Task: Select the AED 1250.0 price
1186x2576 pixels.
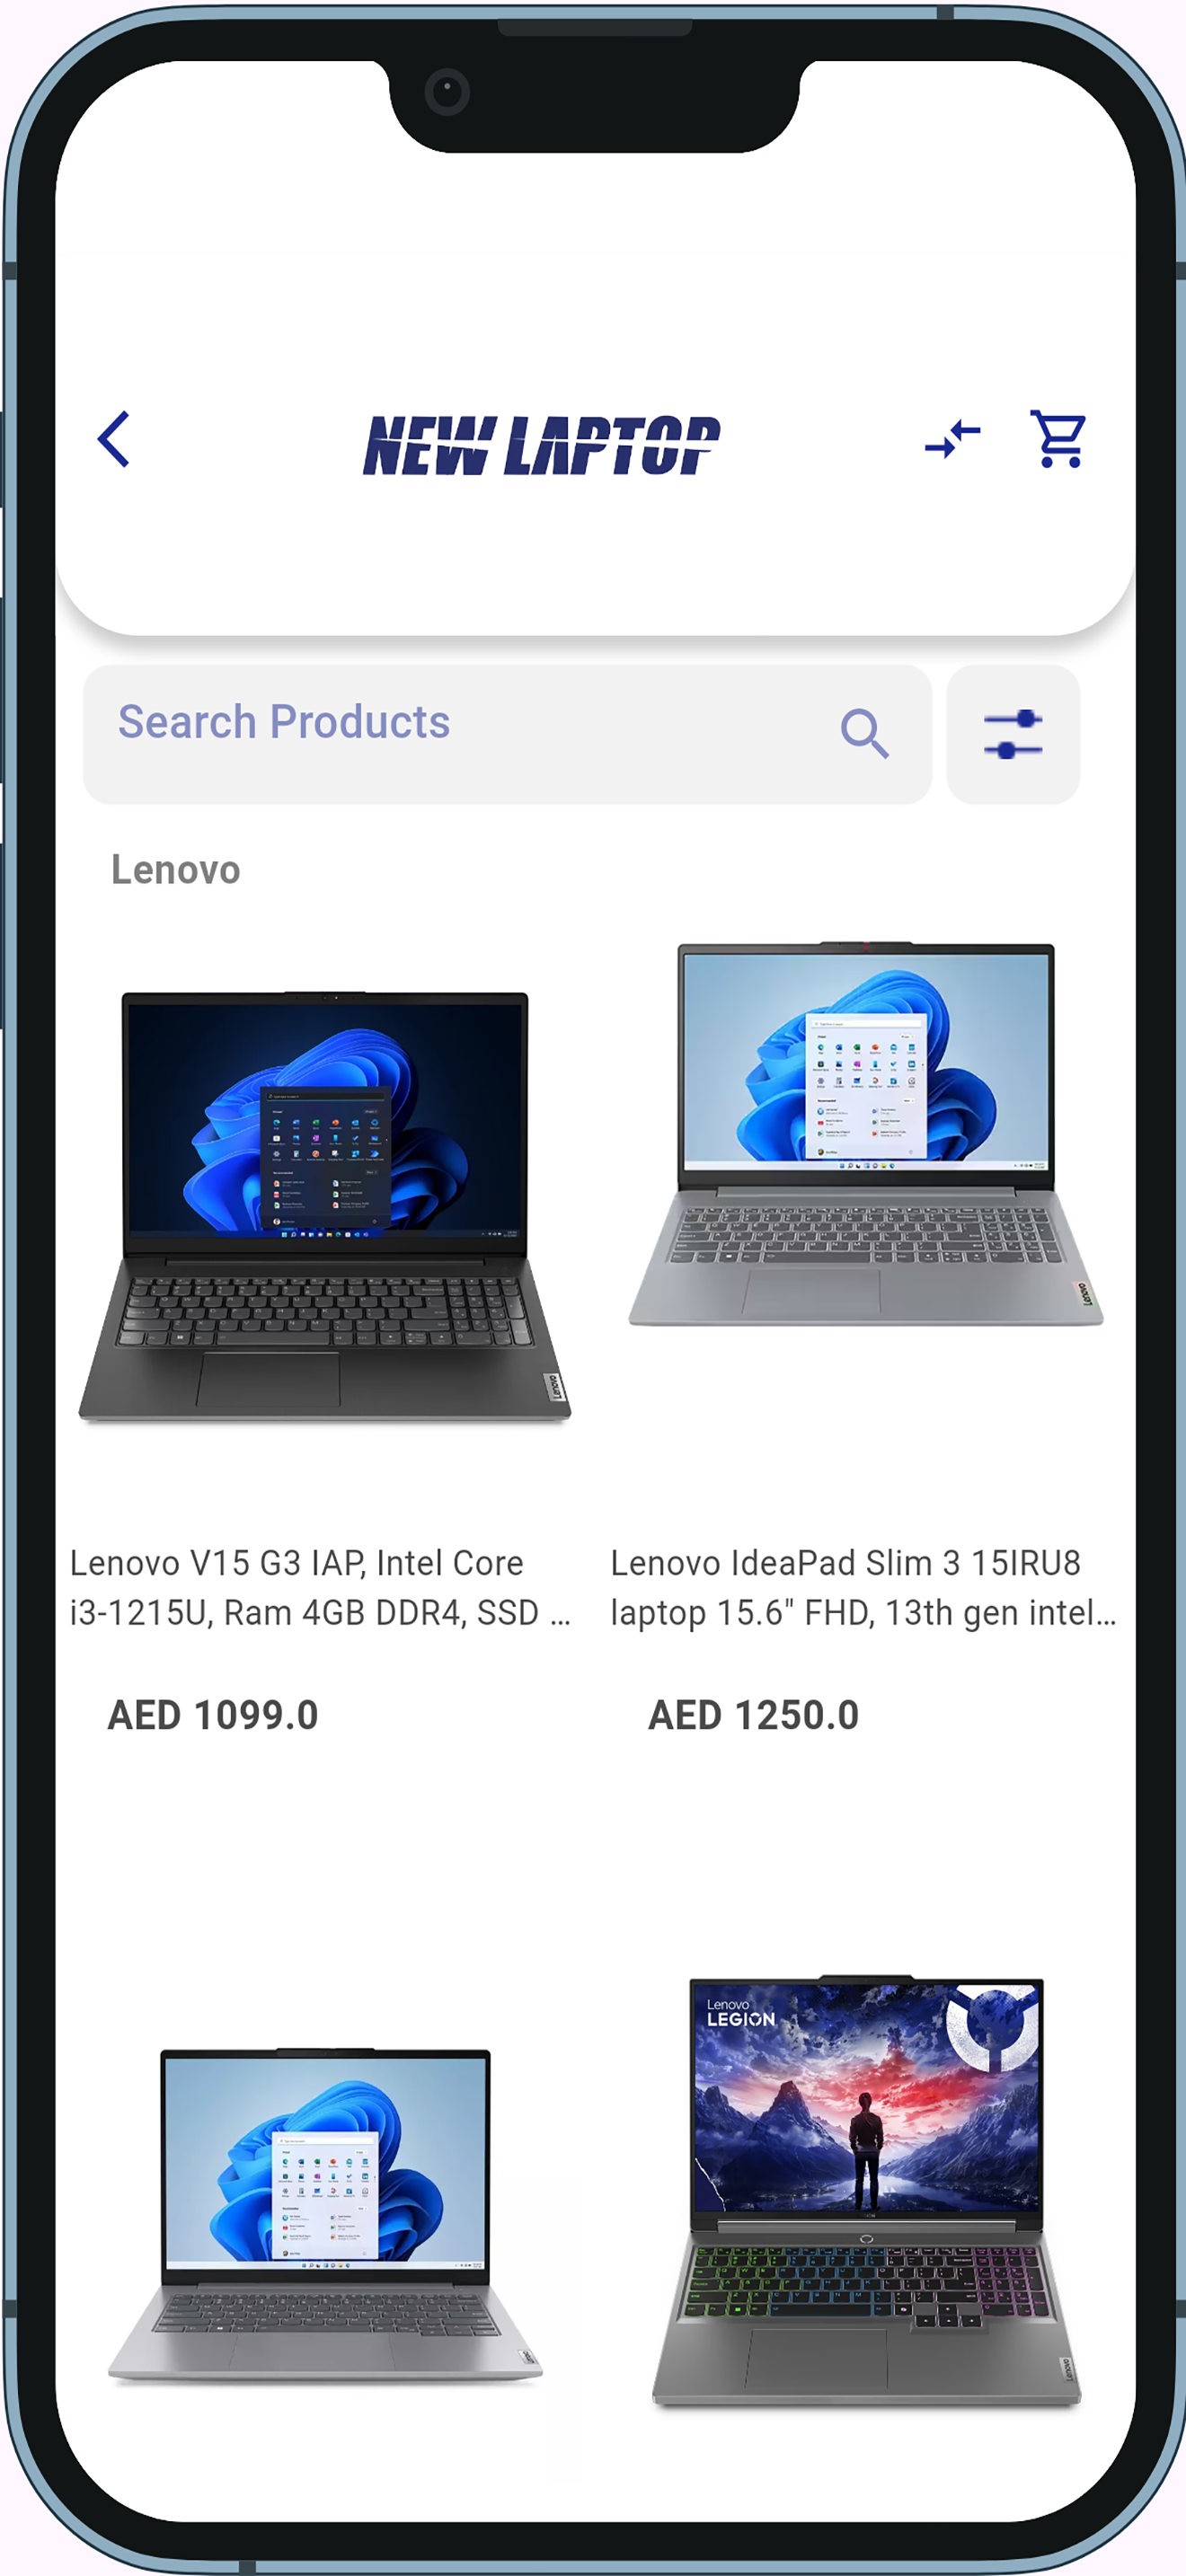Action: point(754,1715)
